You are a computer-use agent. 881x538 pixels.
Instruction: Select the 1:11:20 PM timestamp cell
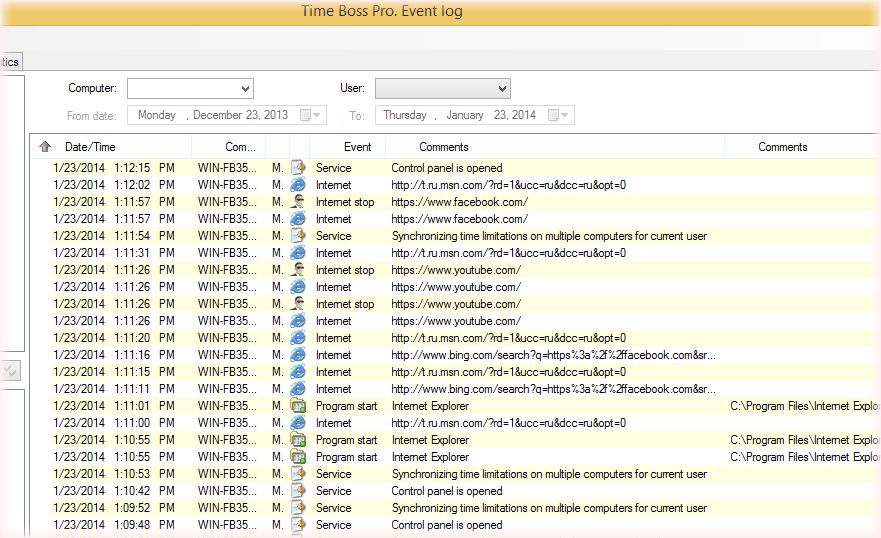[x=114, y=338]
